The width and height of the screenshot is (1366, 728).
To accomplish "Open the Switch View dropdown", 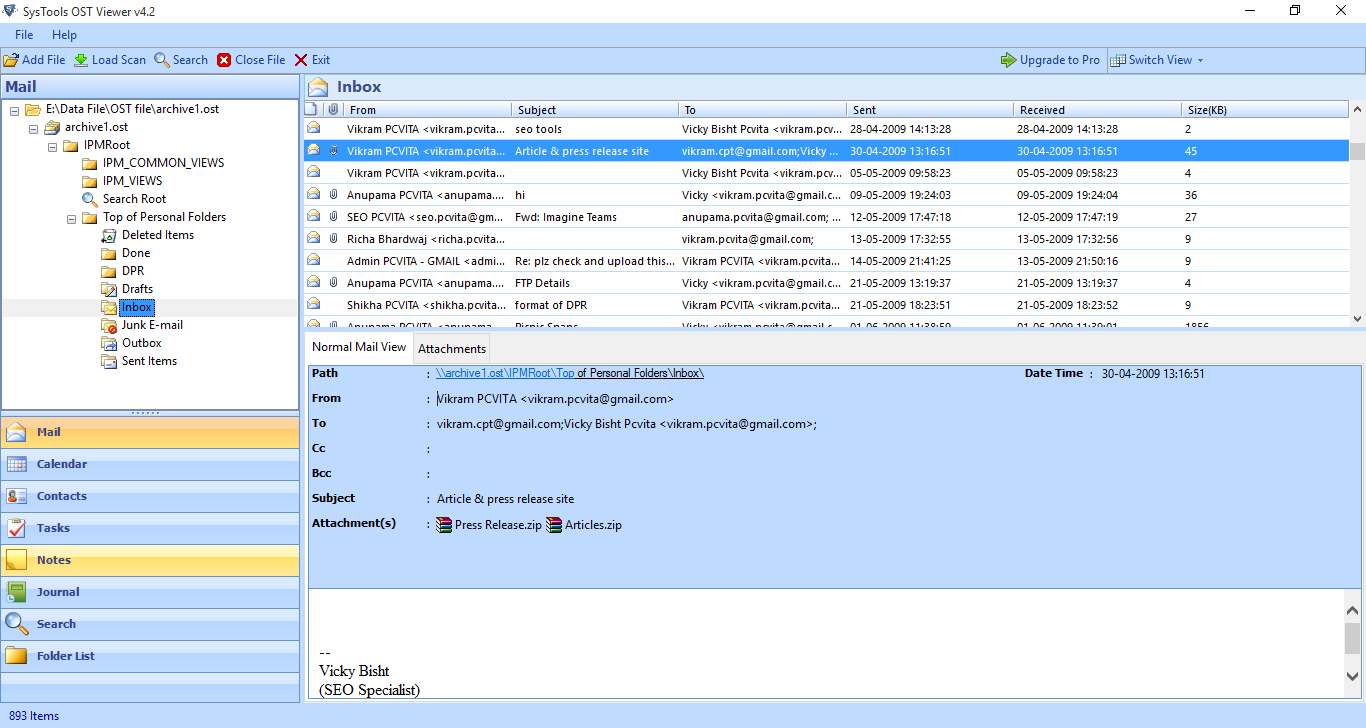I will 1157,60.
